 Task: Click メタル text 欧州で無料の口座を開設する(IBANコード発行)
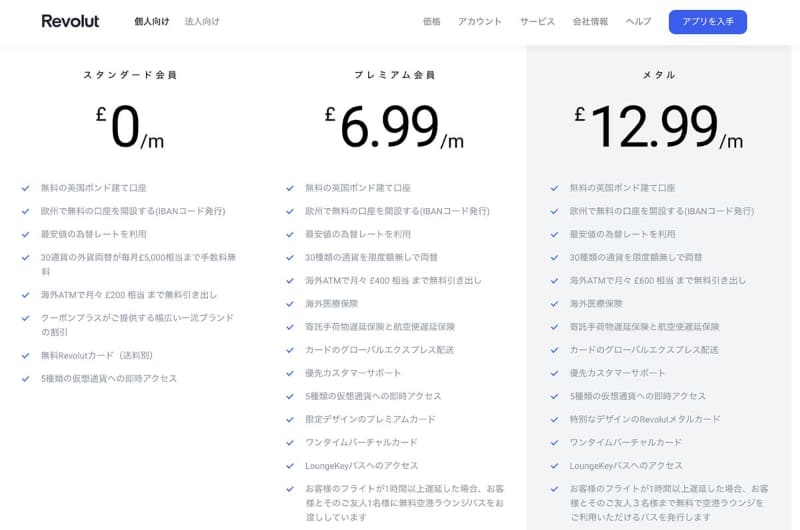[662, 211]
